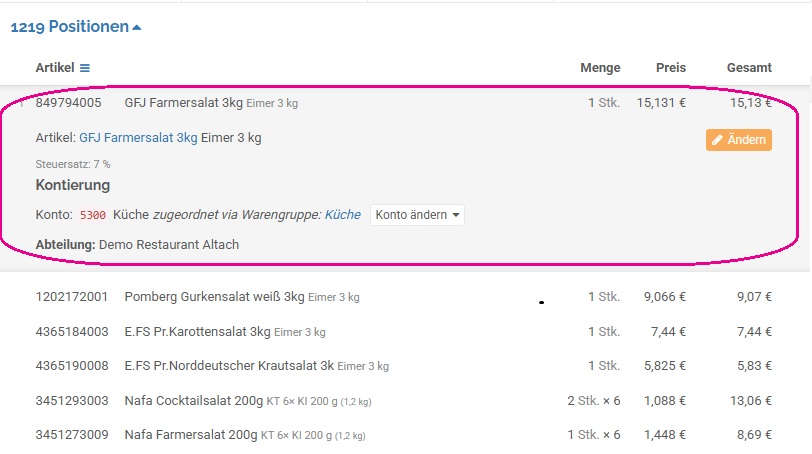Click account number 5300 in Kontierung
Image resolution: width=812 pixels, height=454 pixels.
pyautogui.click(x=93, y=215)
